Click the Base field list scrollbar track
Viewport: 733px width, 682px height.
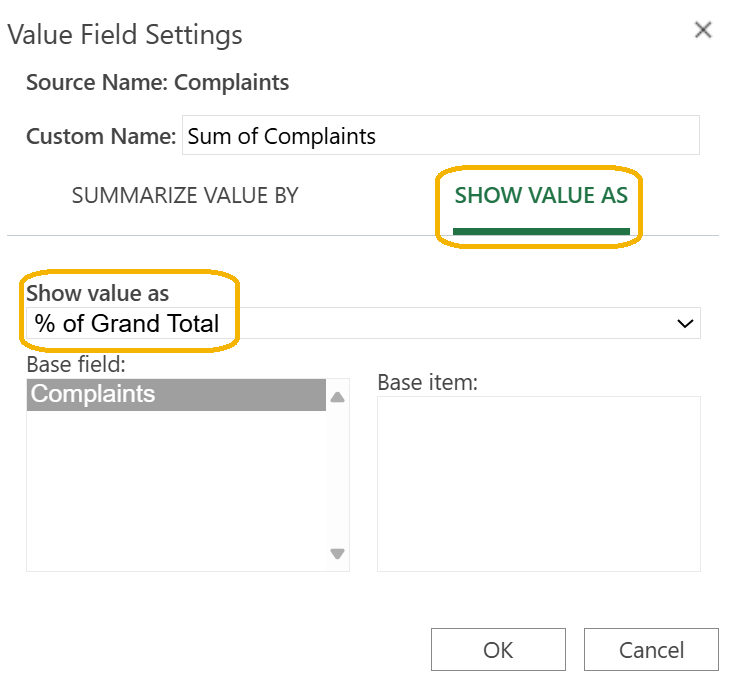click(338, 475)
